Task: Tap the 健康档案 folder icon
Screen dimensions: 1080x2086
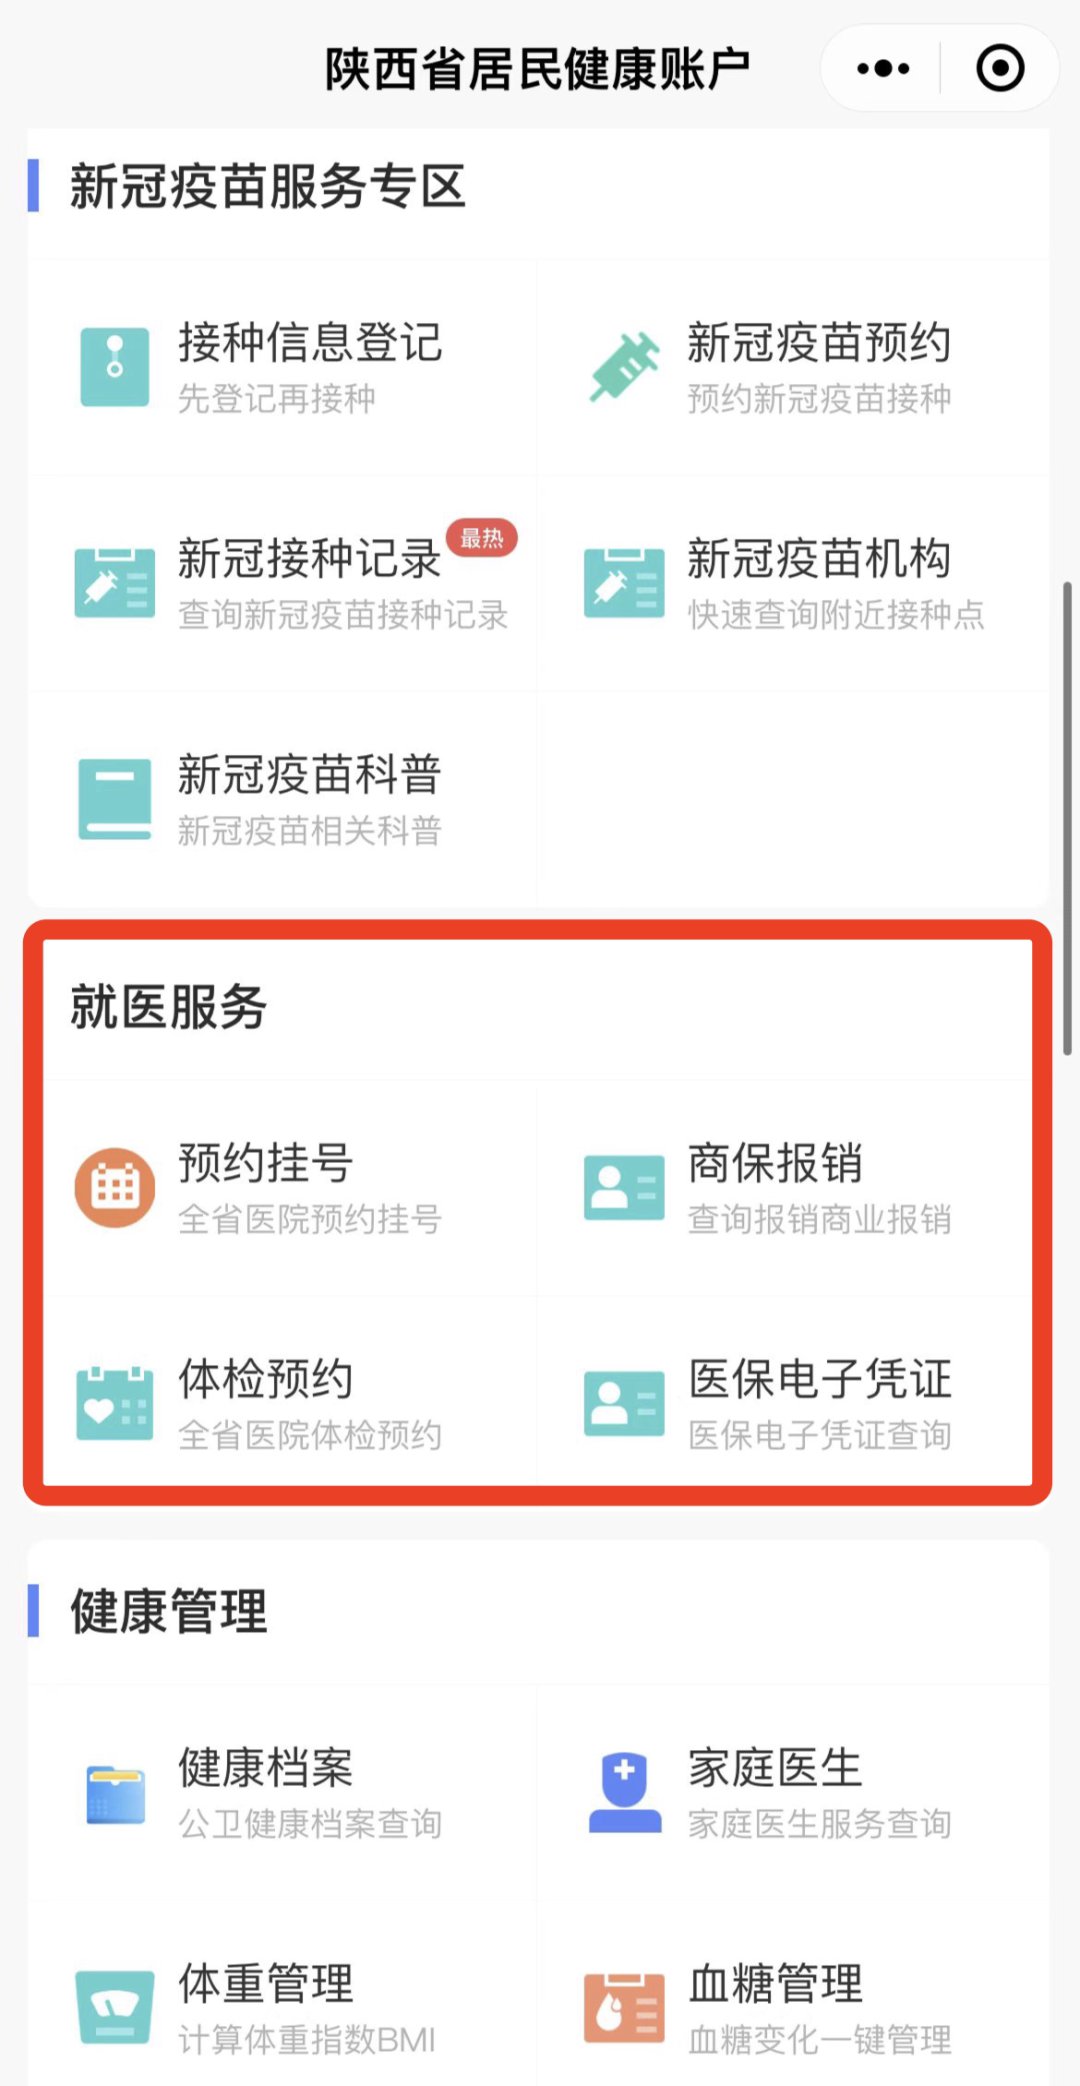Action: pos(116,1795)
